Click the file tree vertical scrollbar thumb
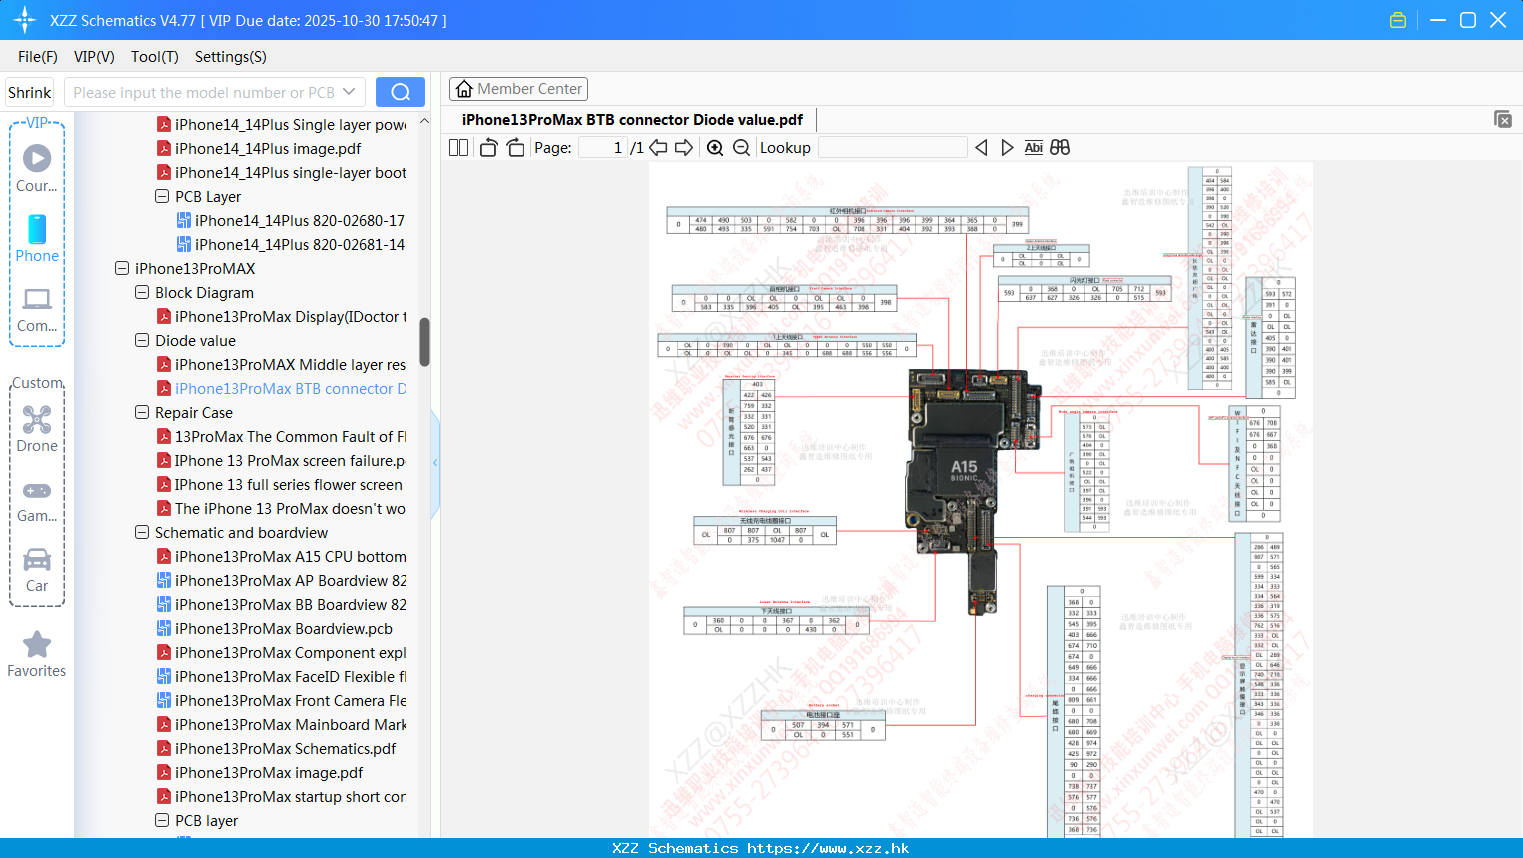This screenshot has width=1523, height=858. coord(424,342)
